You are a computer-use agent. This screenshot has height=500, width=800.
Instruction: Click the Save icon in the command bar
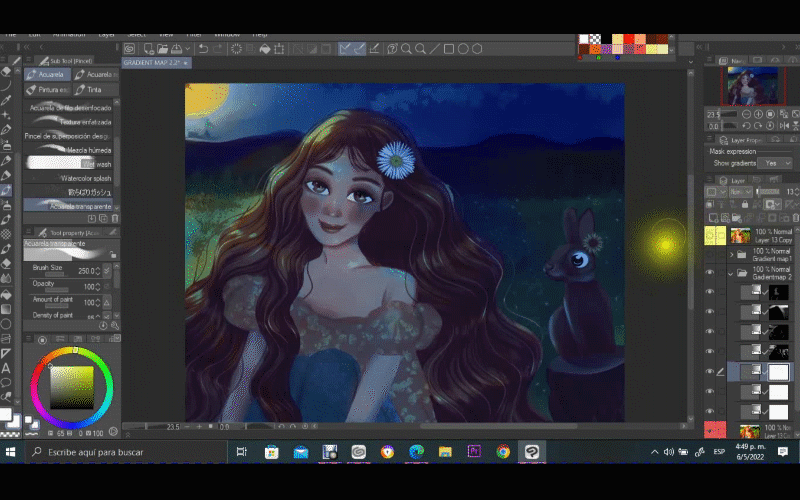click(176, 48)
